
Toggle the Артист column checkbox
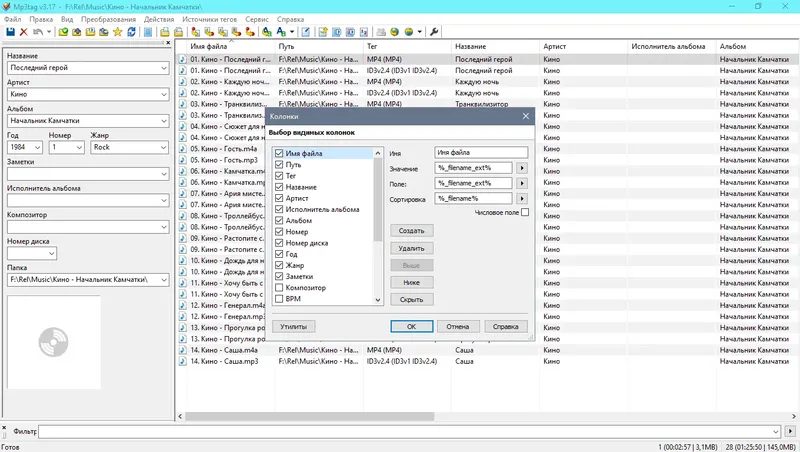coord(279,198)
